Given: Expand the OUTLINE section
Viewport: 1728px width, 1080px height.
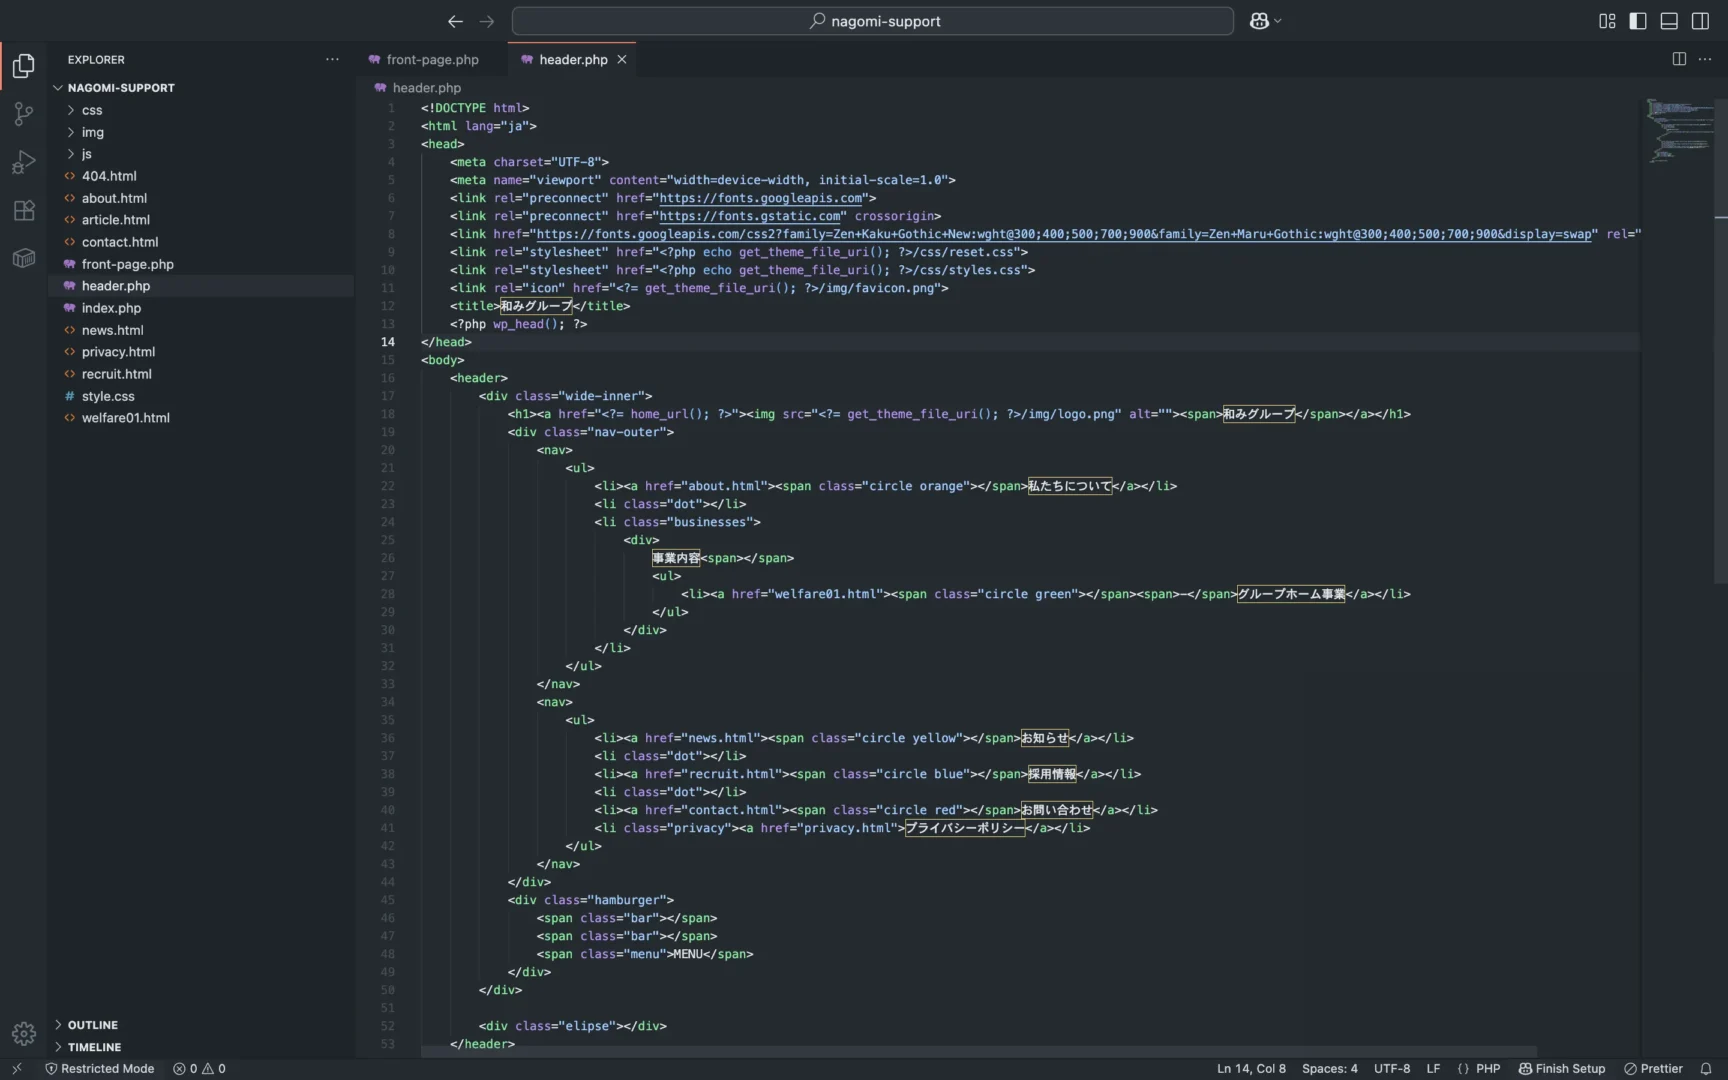Looking at the screenshot, I should tap(93, 1025).
